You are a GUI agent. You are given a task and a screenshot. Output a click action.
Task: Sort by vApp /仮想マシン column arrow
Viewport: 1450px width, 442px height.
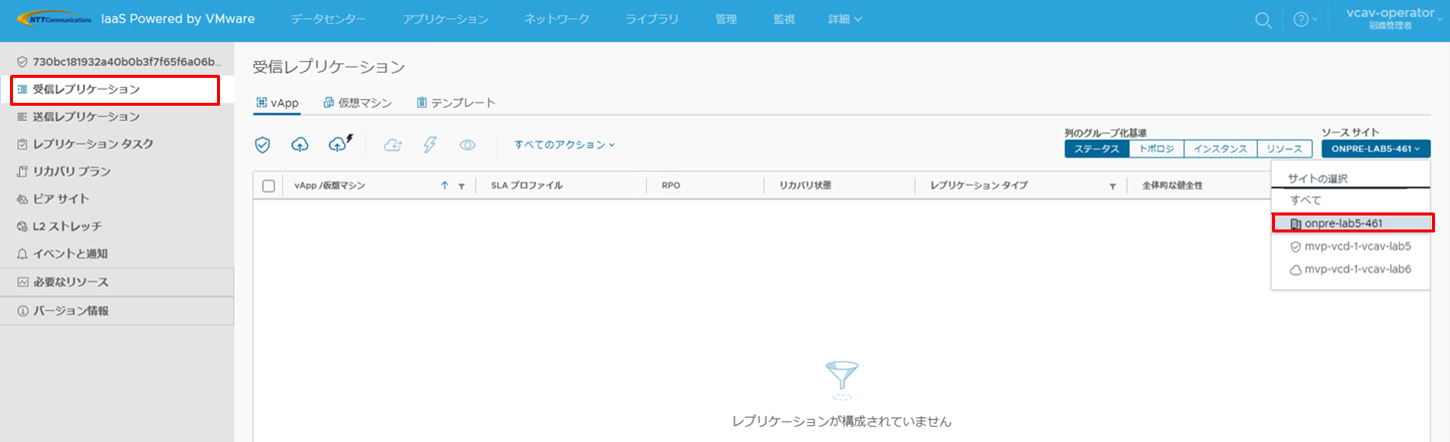tap(445, 186)
